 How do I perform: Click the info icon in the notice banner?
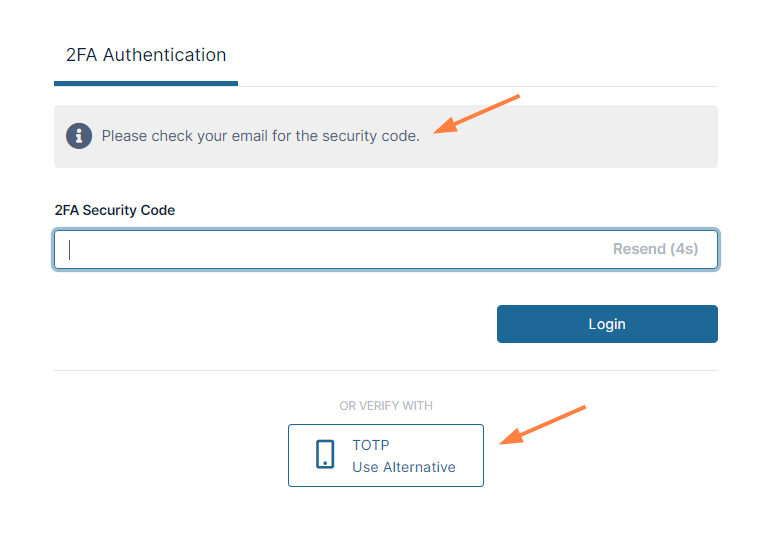79,136
